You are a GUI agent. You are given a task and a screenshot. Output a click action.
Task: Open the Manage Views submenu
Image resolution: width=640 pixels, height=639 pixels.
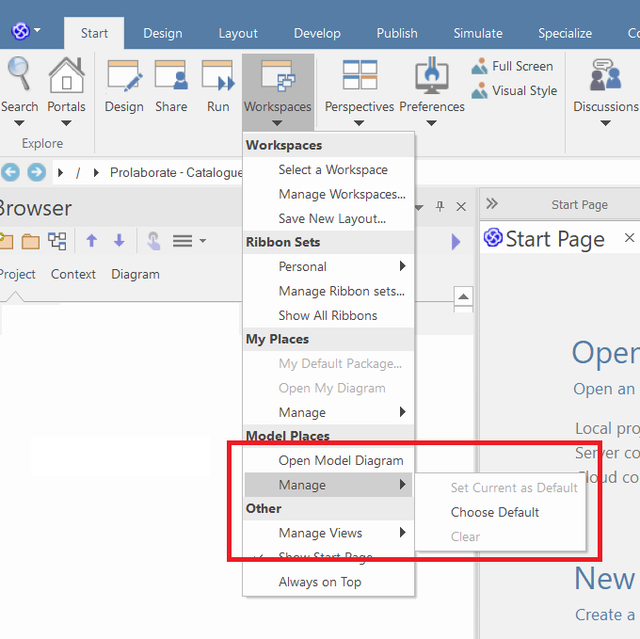(329, 532)
